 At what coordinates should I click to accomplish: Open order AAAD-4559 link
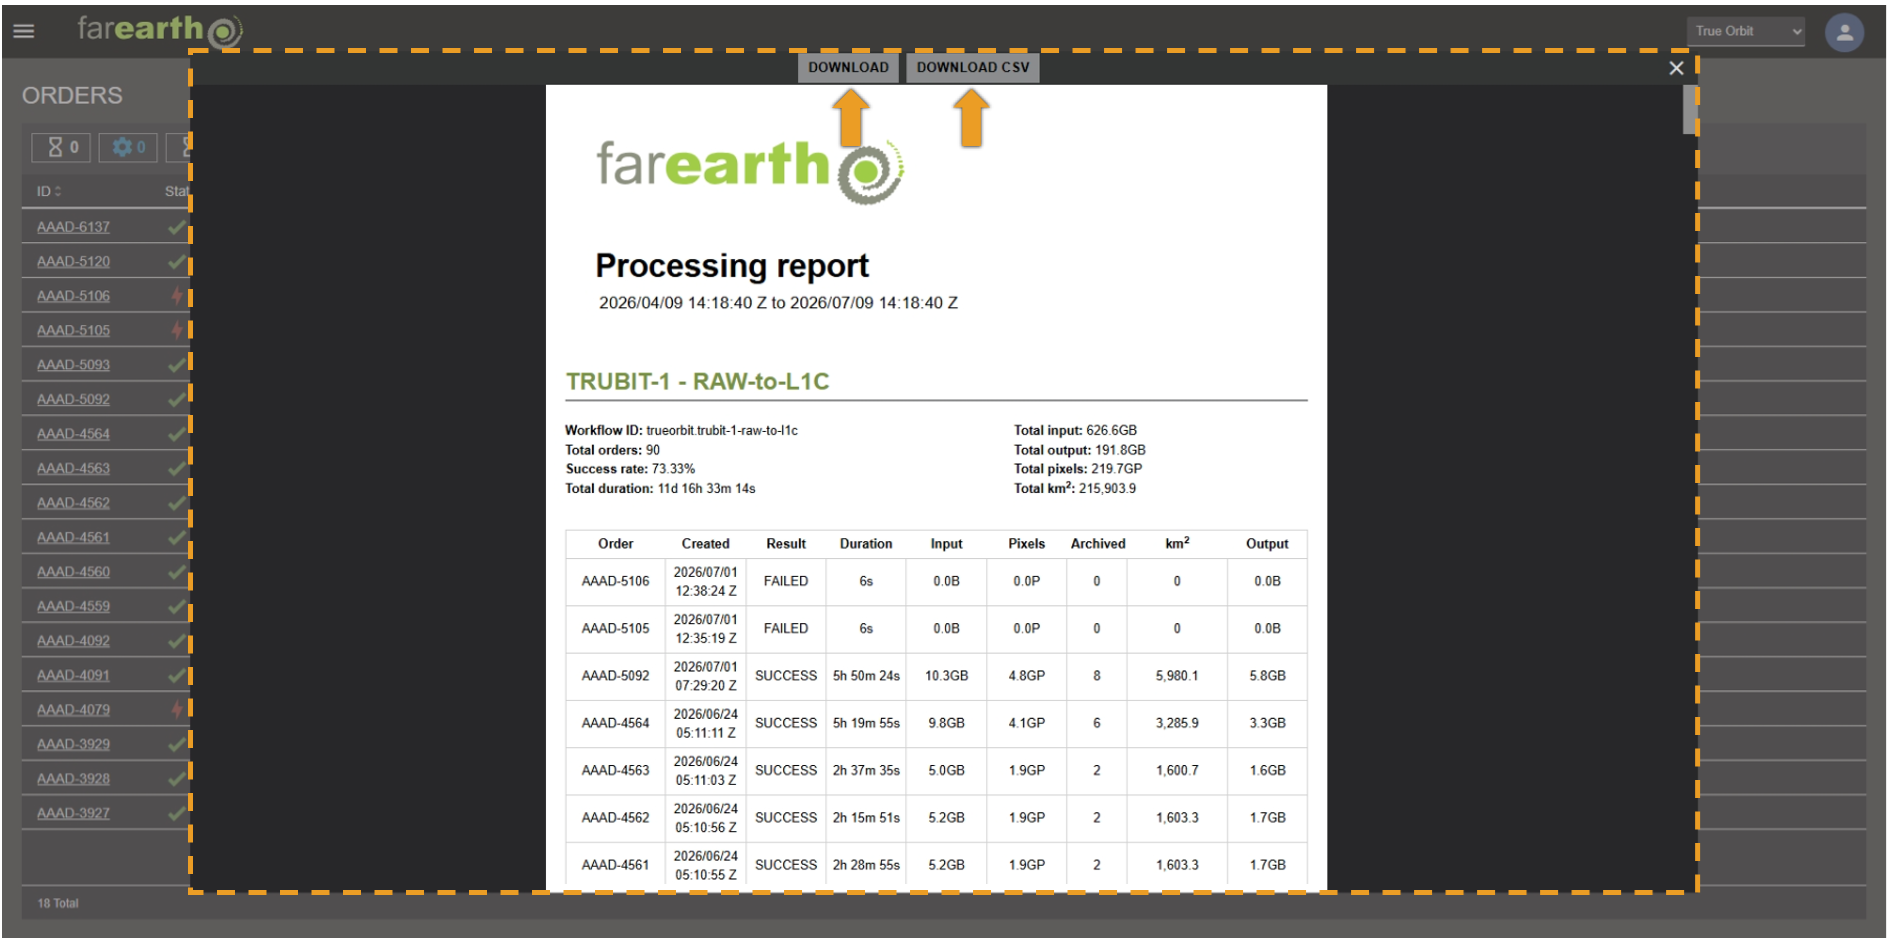(x=73, y=607)
